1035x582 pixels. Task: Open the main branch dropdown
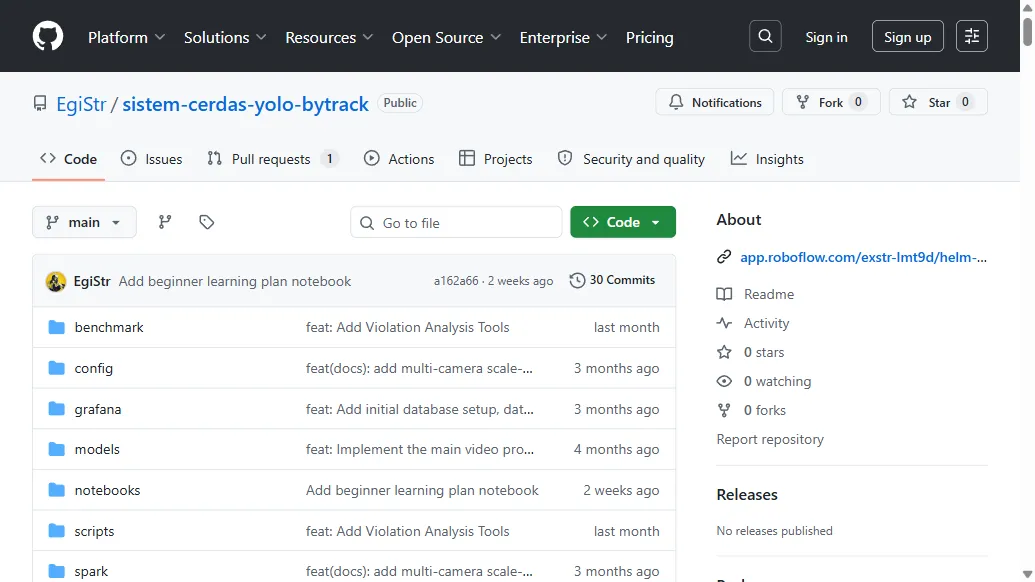pyautogui.click(x=84, y=222)
